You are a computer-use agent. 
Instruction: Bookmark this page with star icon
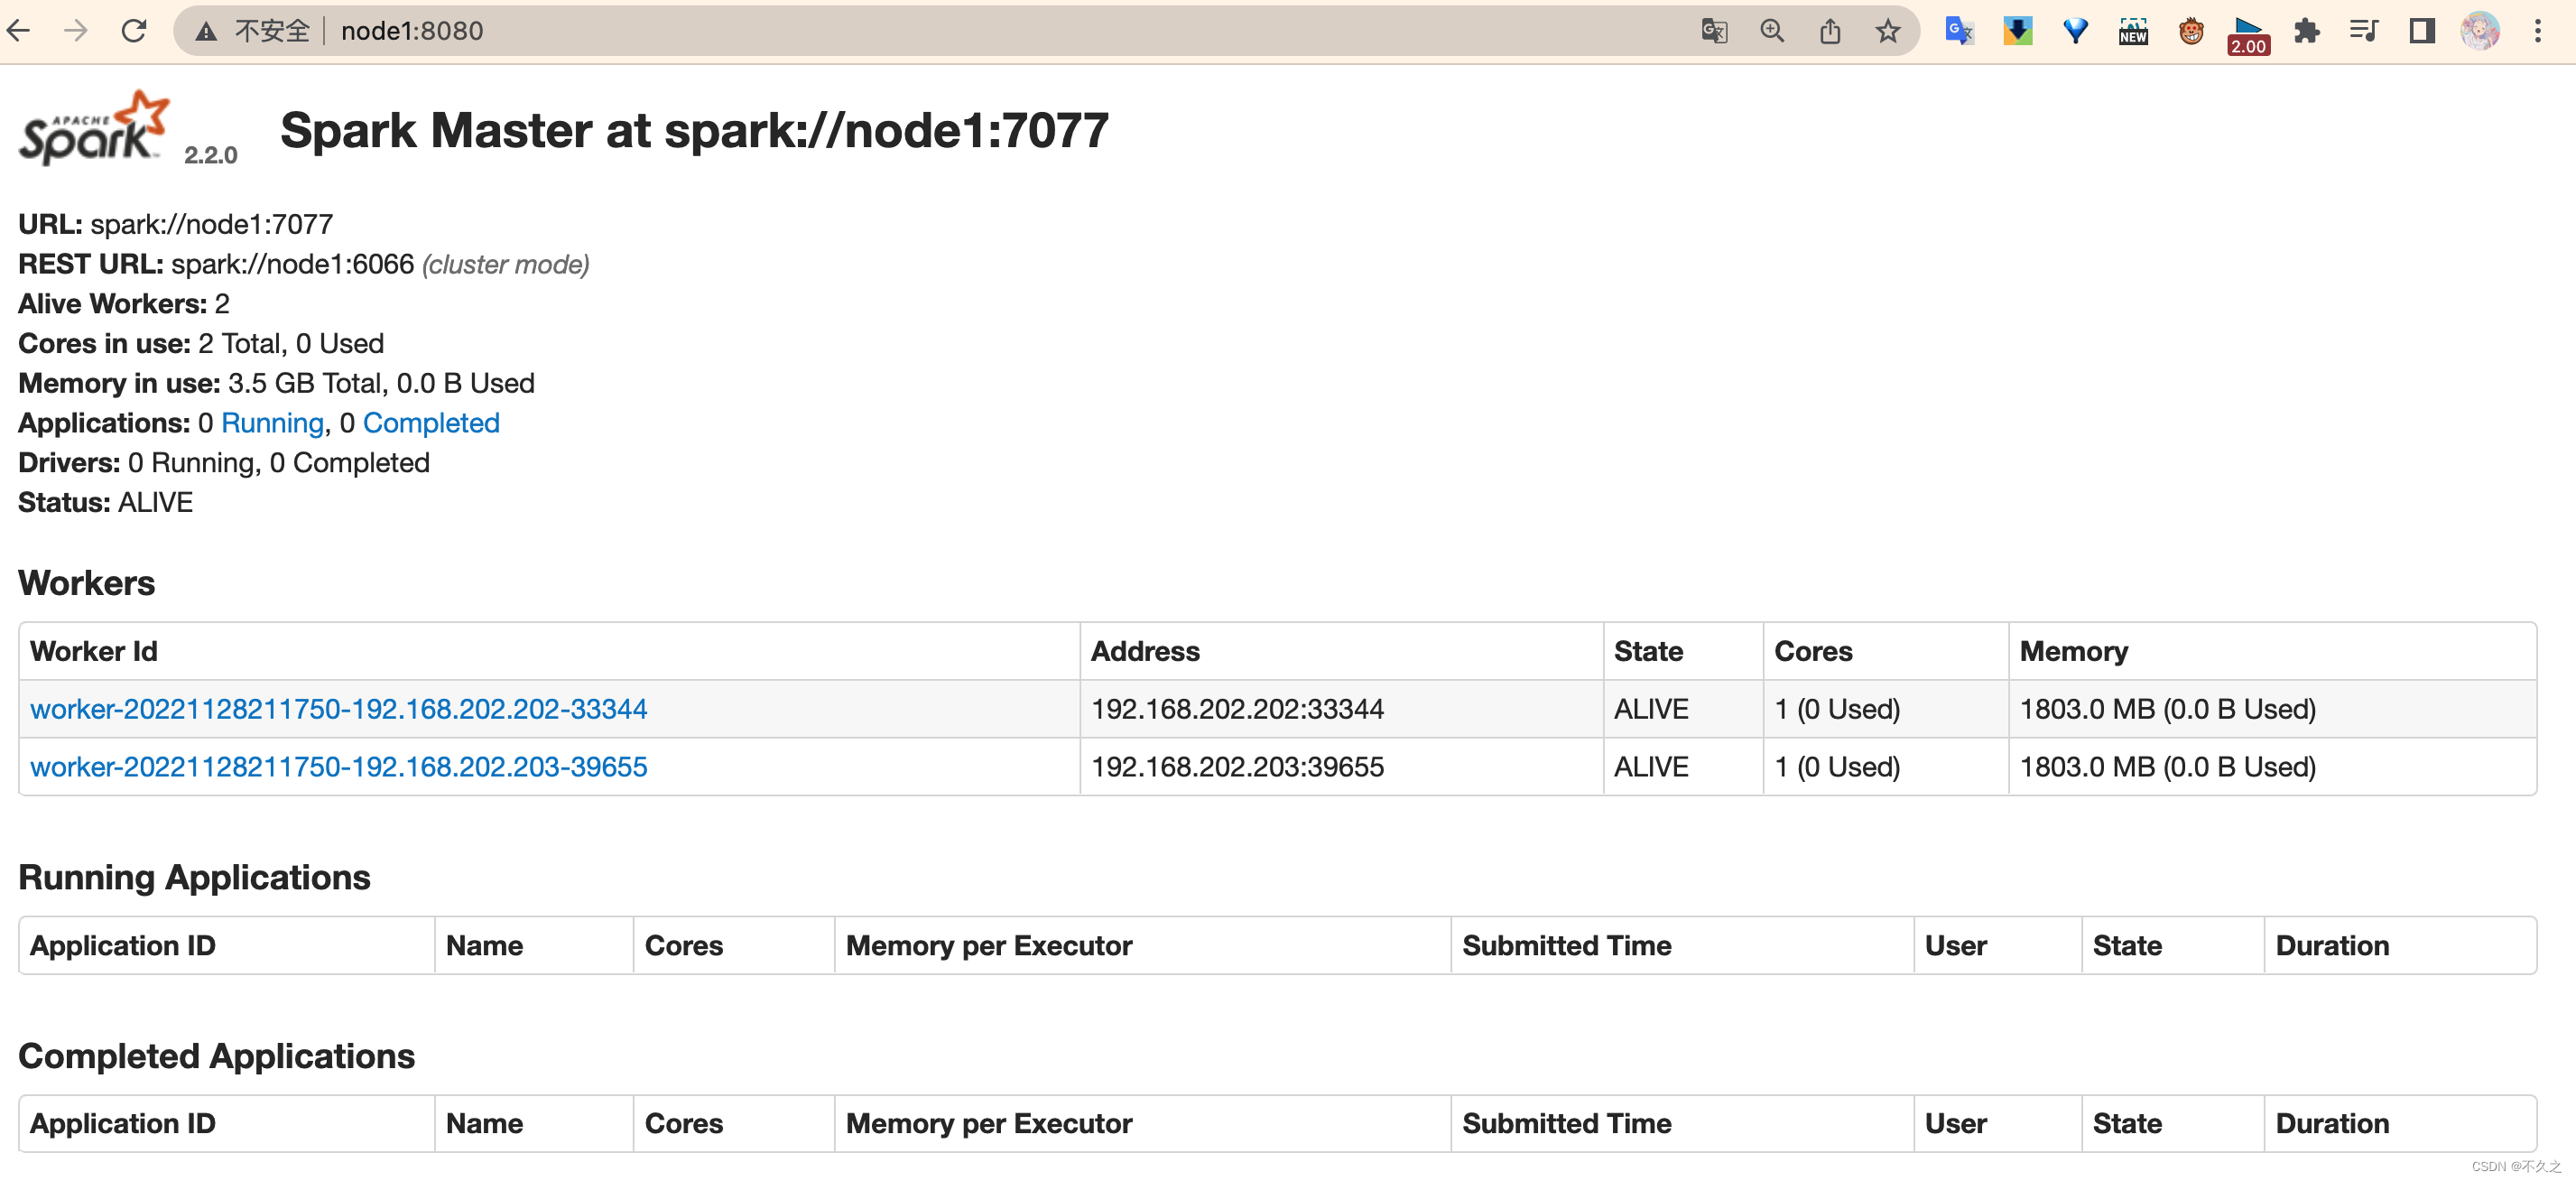(x=1887, y=31)
